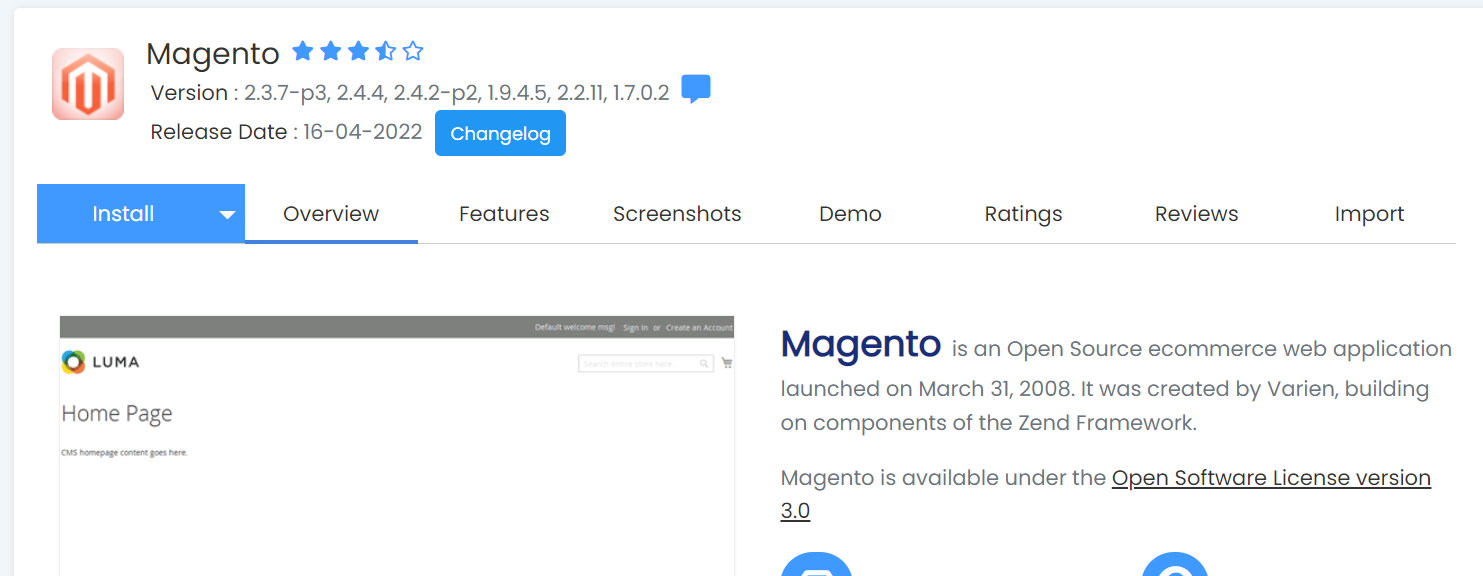
Task: Open the Import tab
Action: (1369, 214)
